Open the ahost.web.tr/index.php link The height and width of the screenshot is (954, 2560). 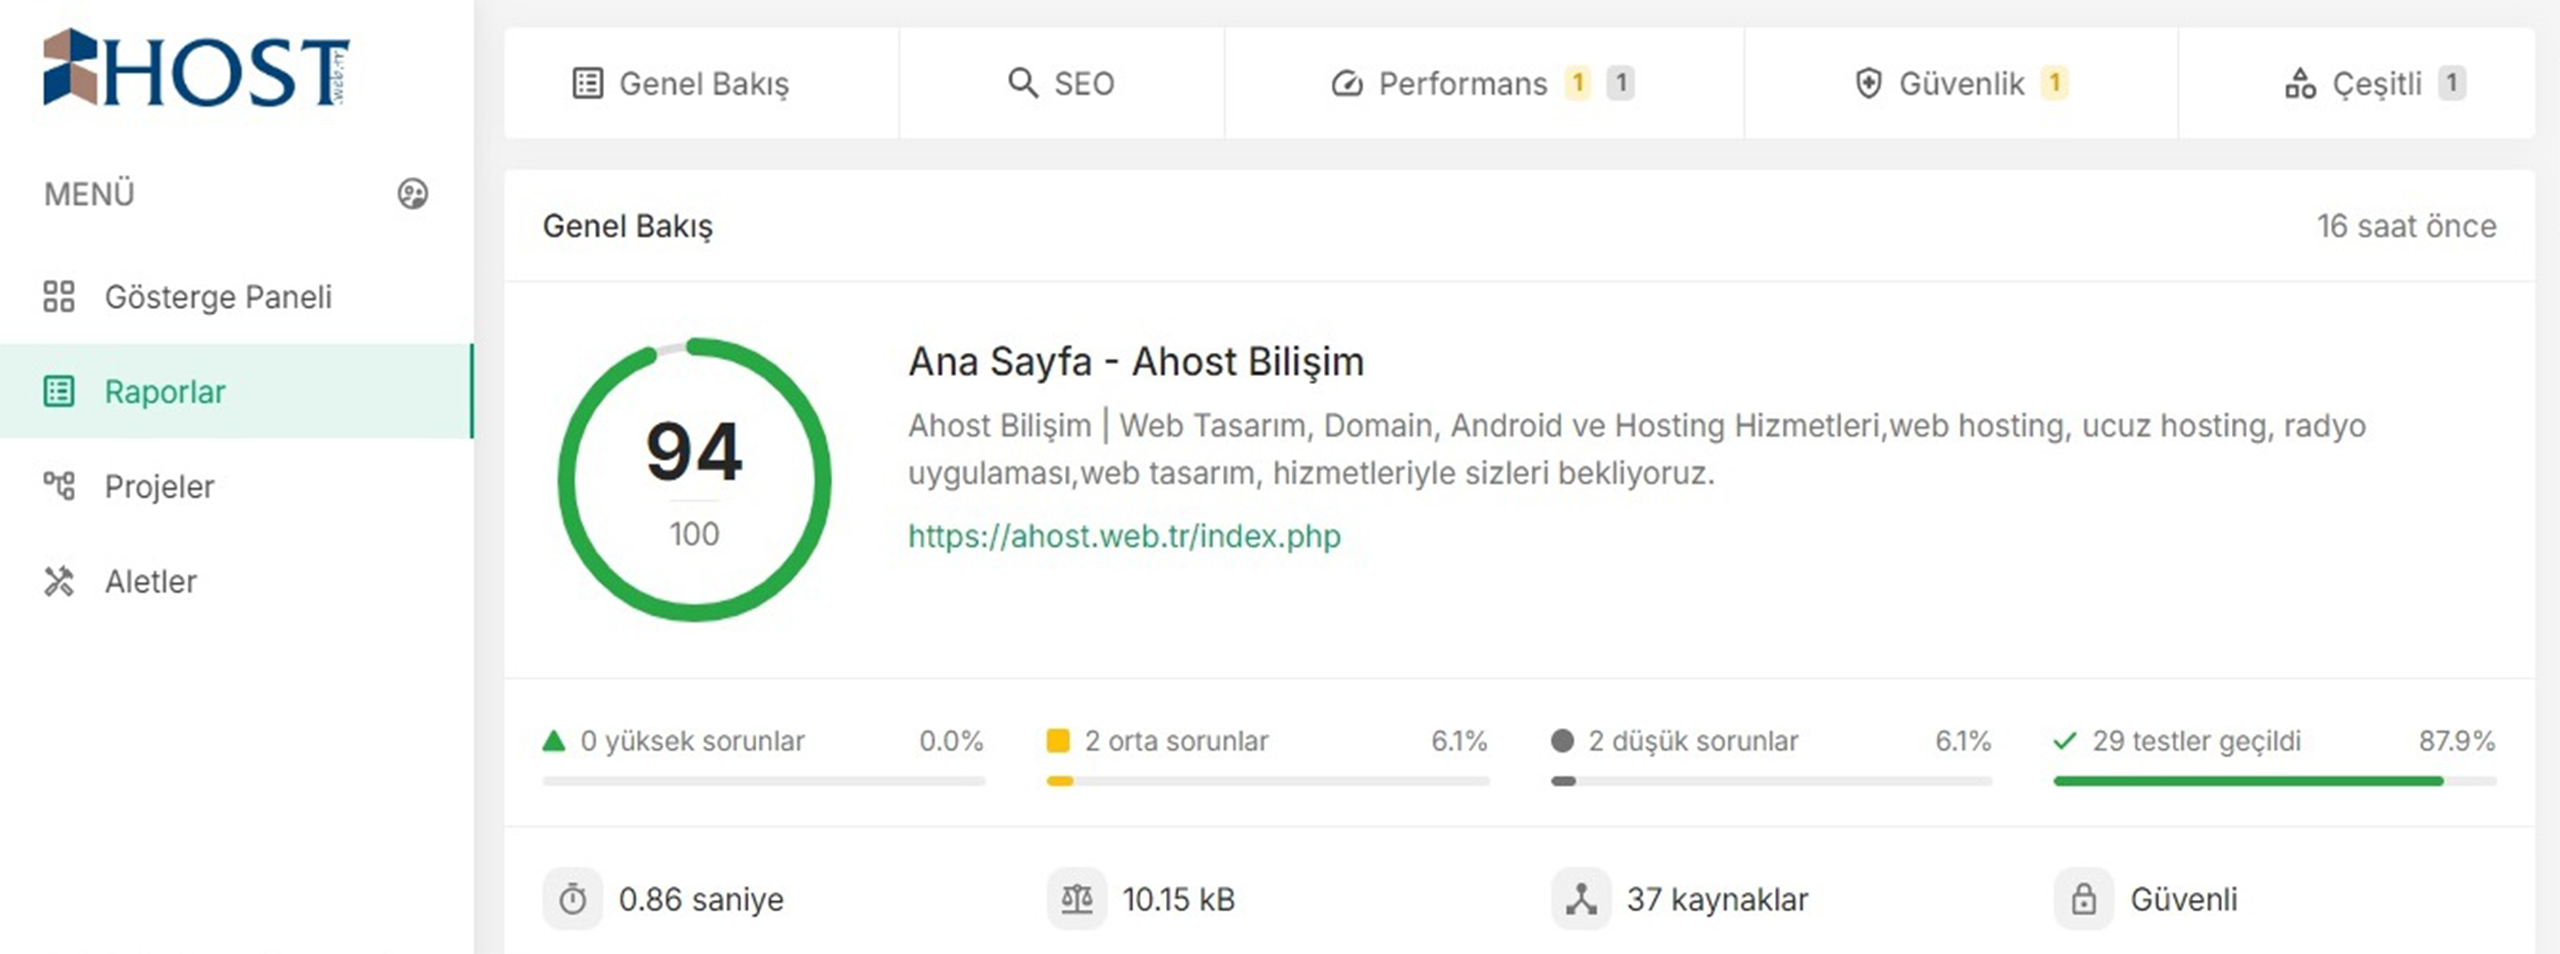point(1124,537)
